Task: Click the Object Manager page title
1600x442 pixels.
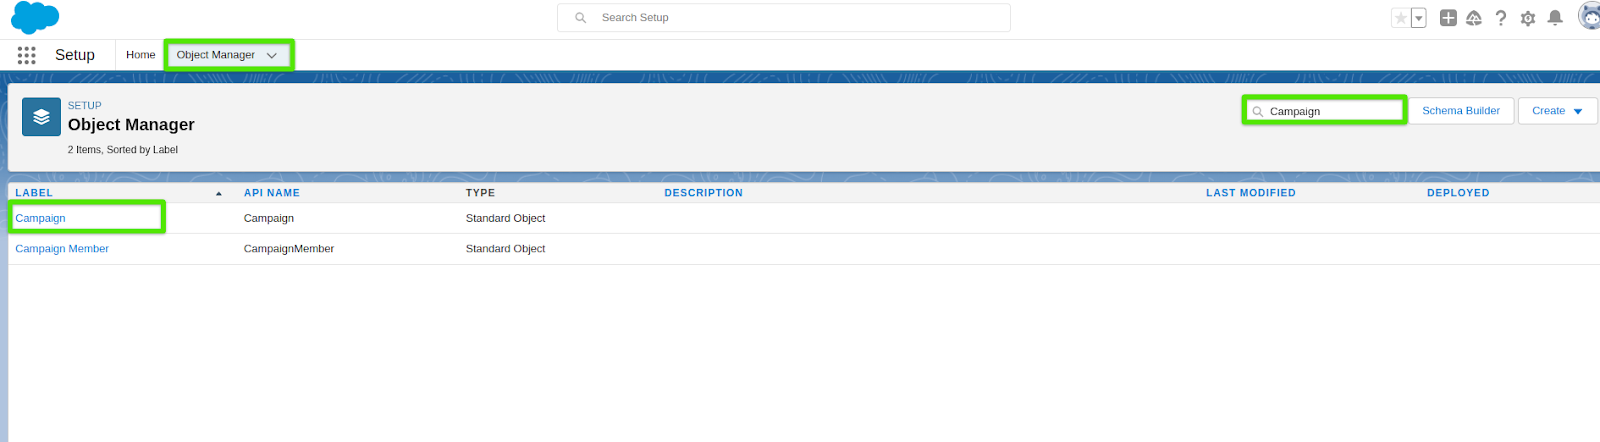Action: [131, 125]
